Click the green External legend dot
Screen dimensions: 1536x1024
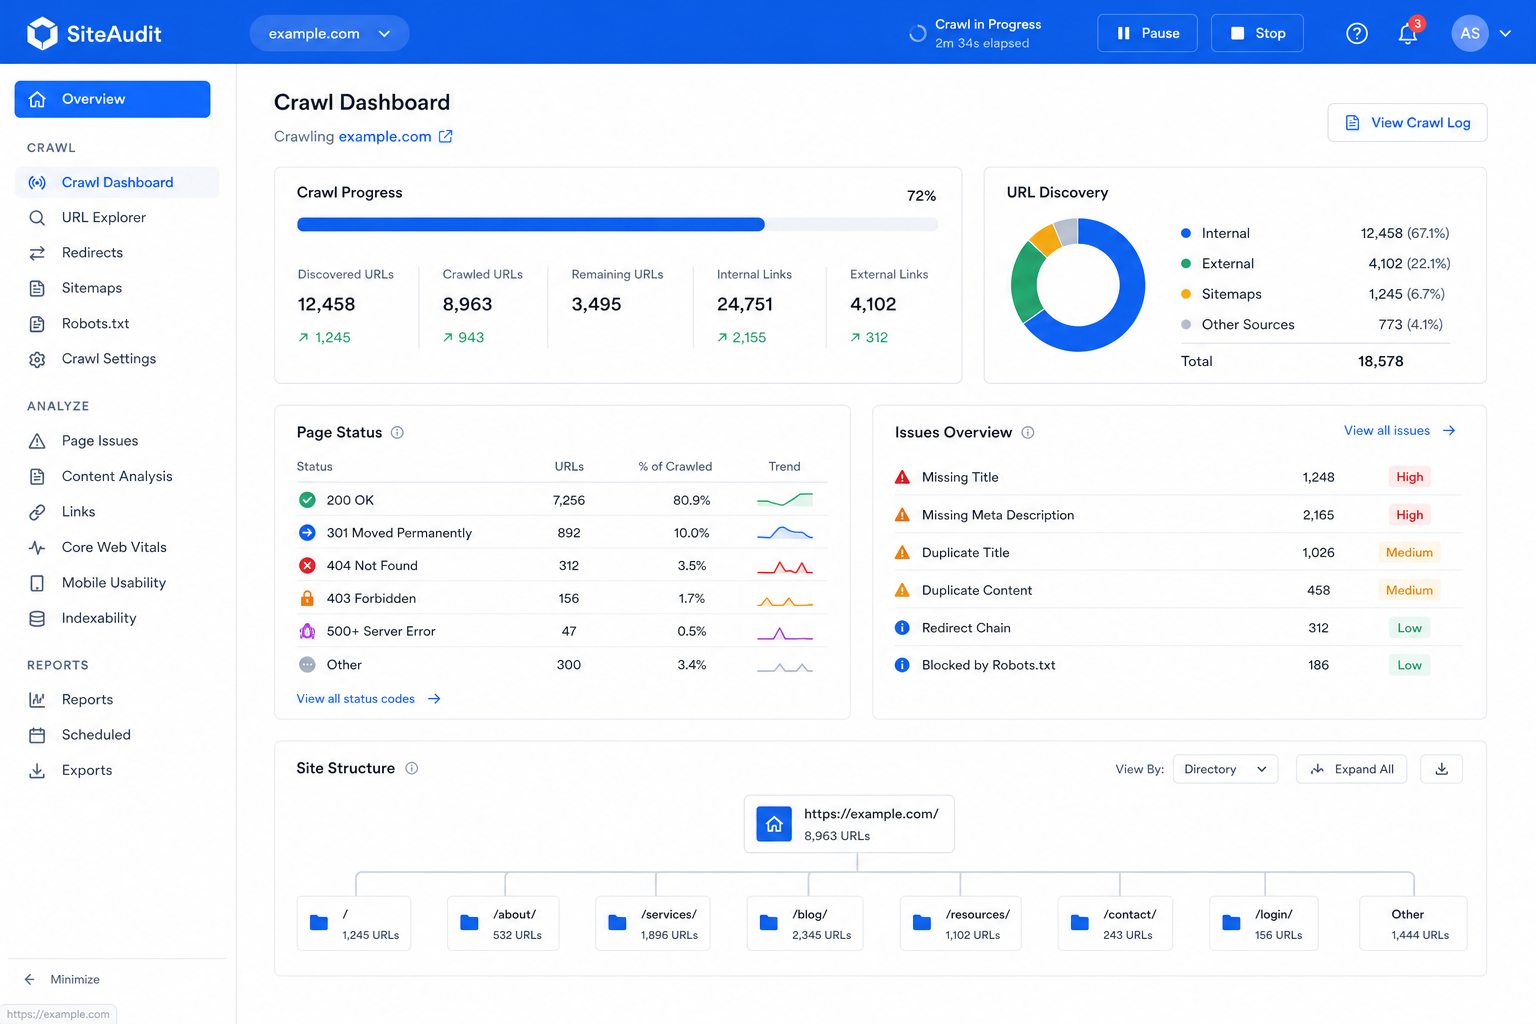click(x=1186, y=264)
